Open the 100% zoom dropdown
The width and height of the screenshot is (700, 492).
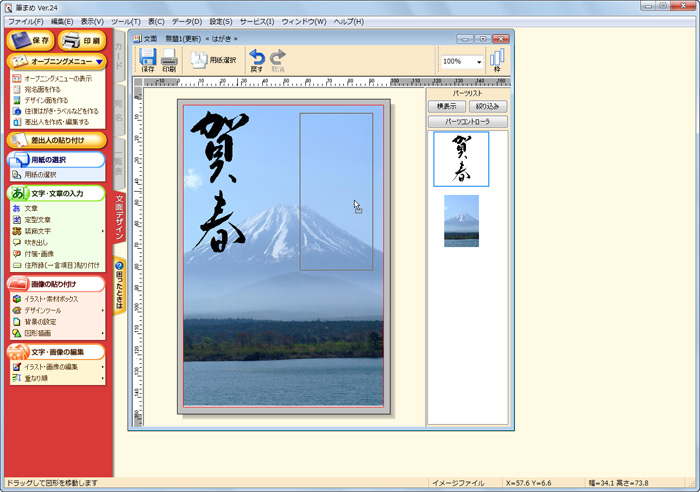[480, 61]
